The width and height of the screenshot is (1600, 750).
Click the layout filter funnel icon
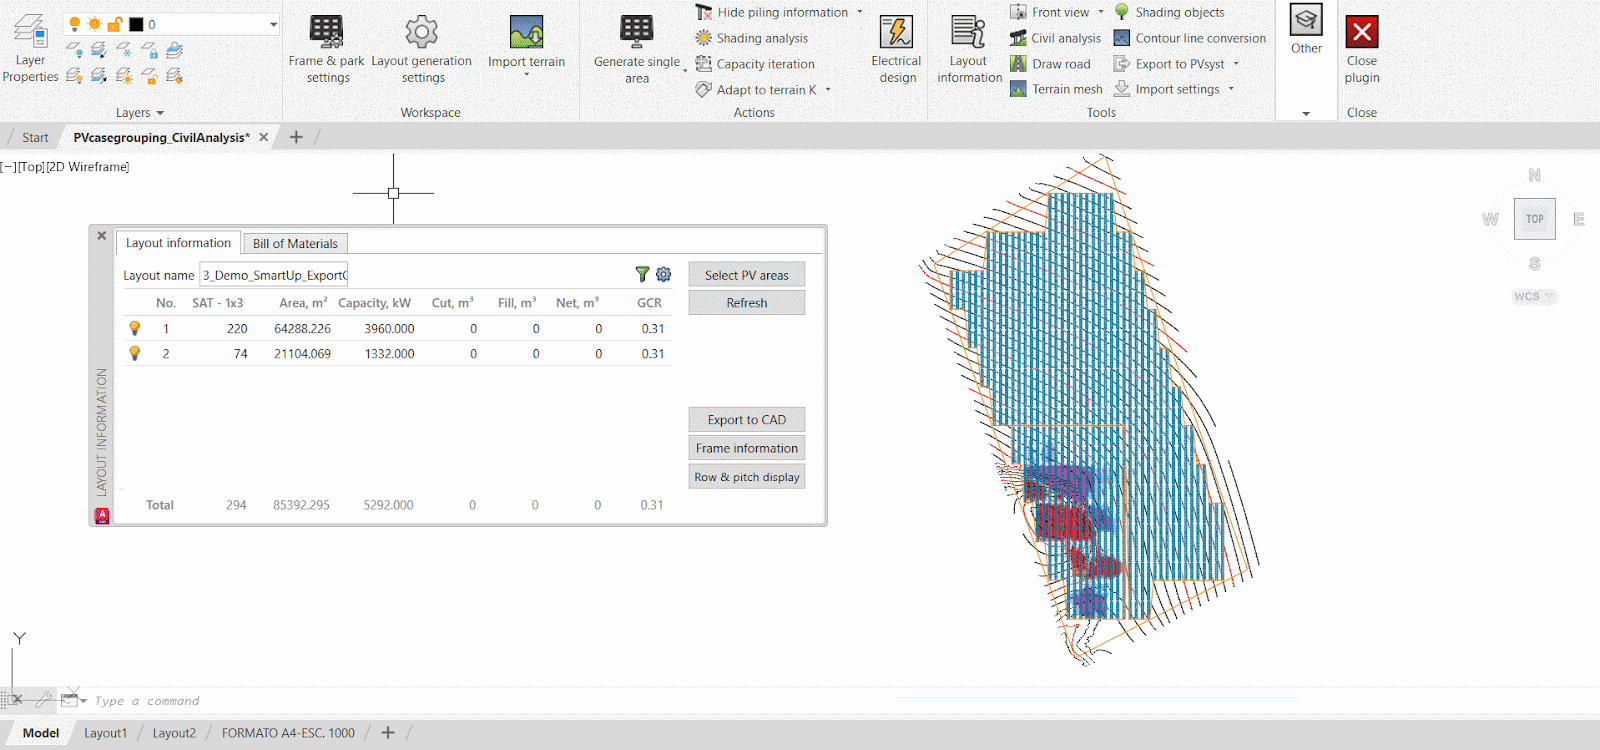642,274
